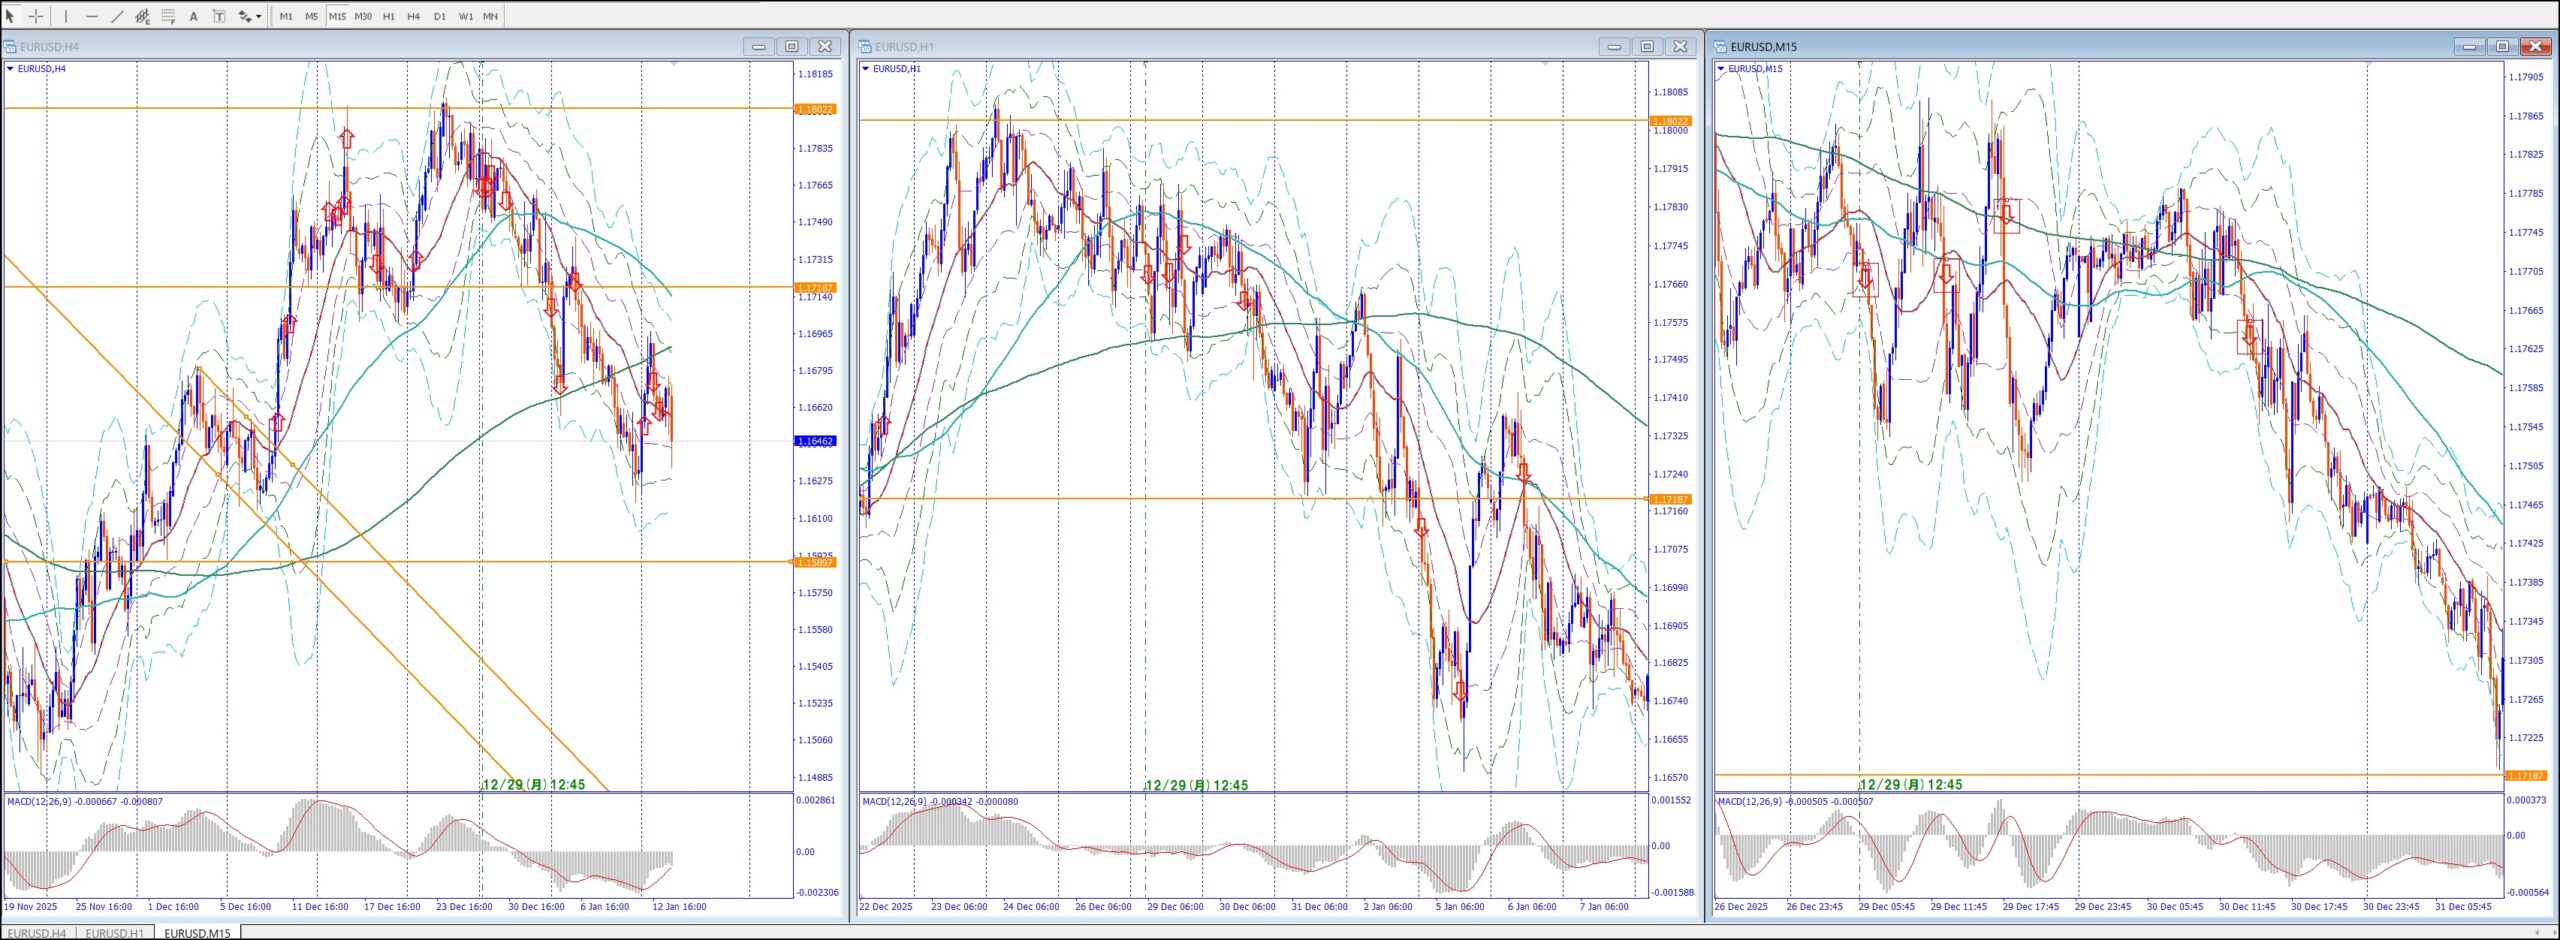Toggle the M1 timeframe button

point(286,16)
